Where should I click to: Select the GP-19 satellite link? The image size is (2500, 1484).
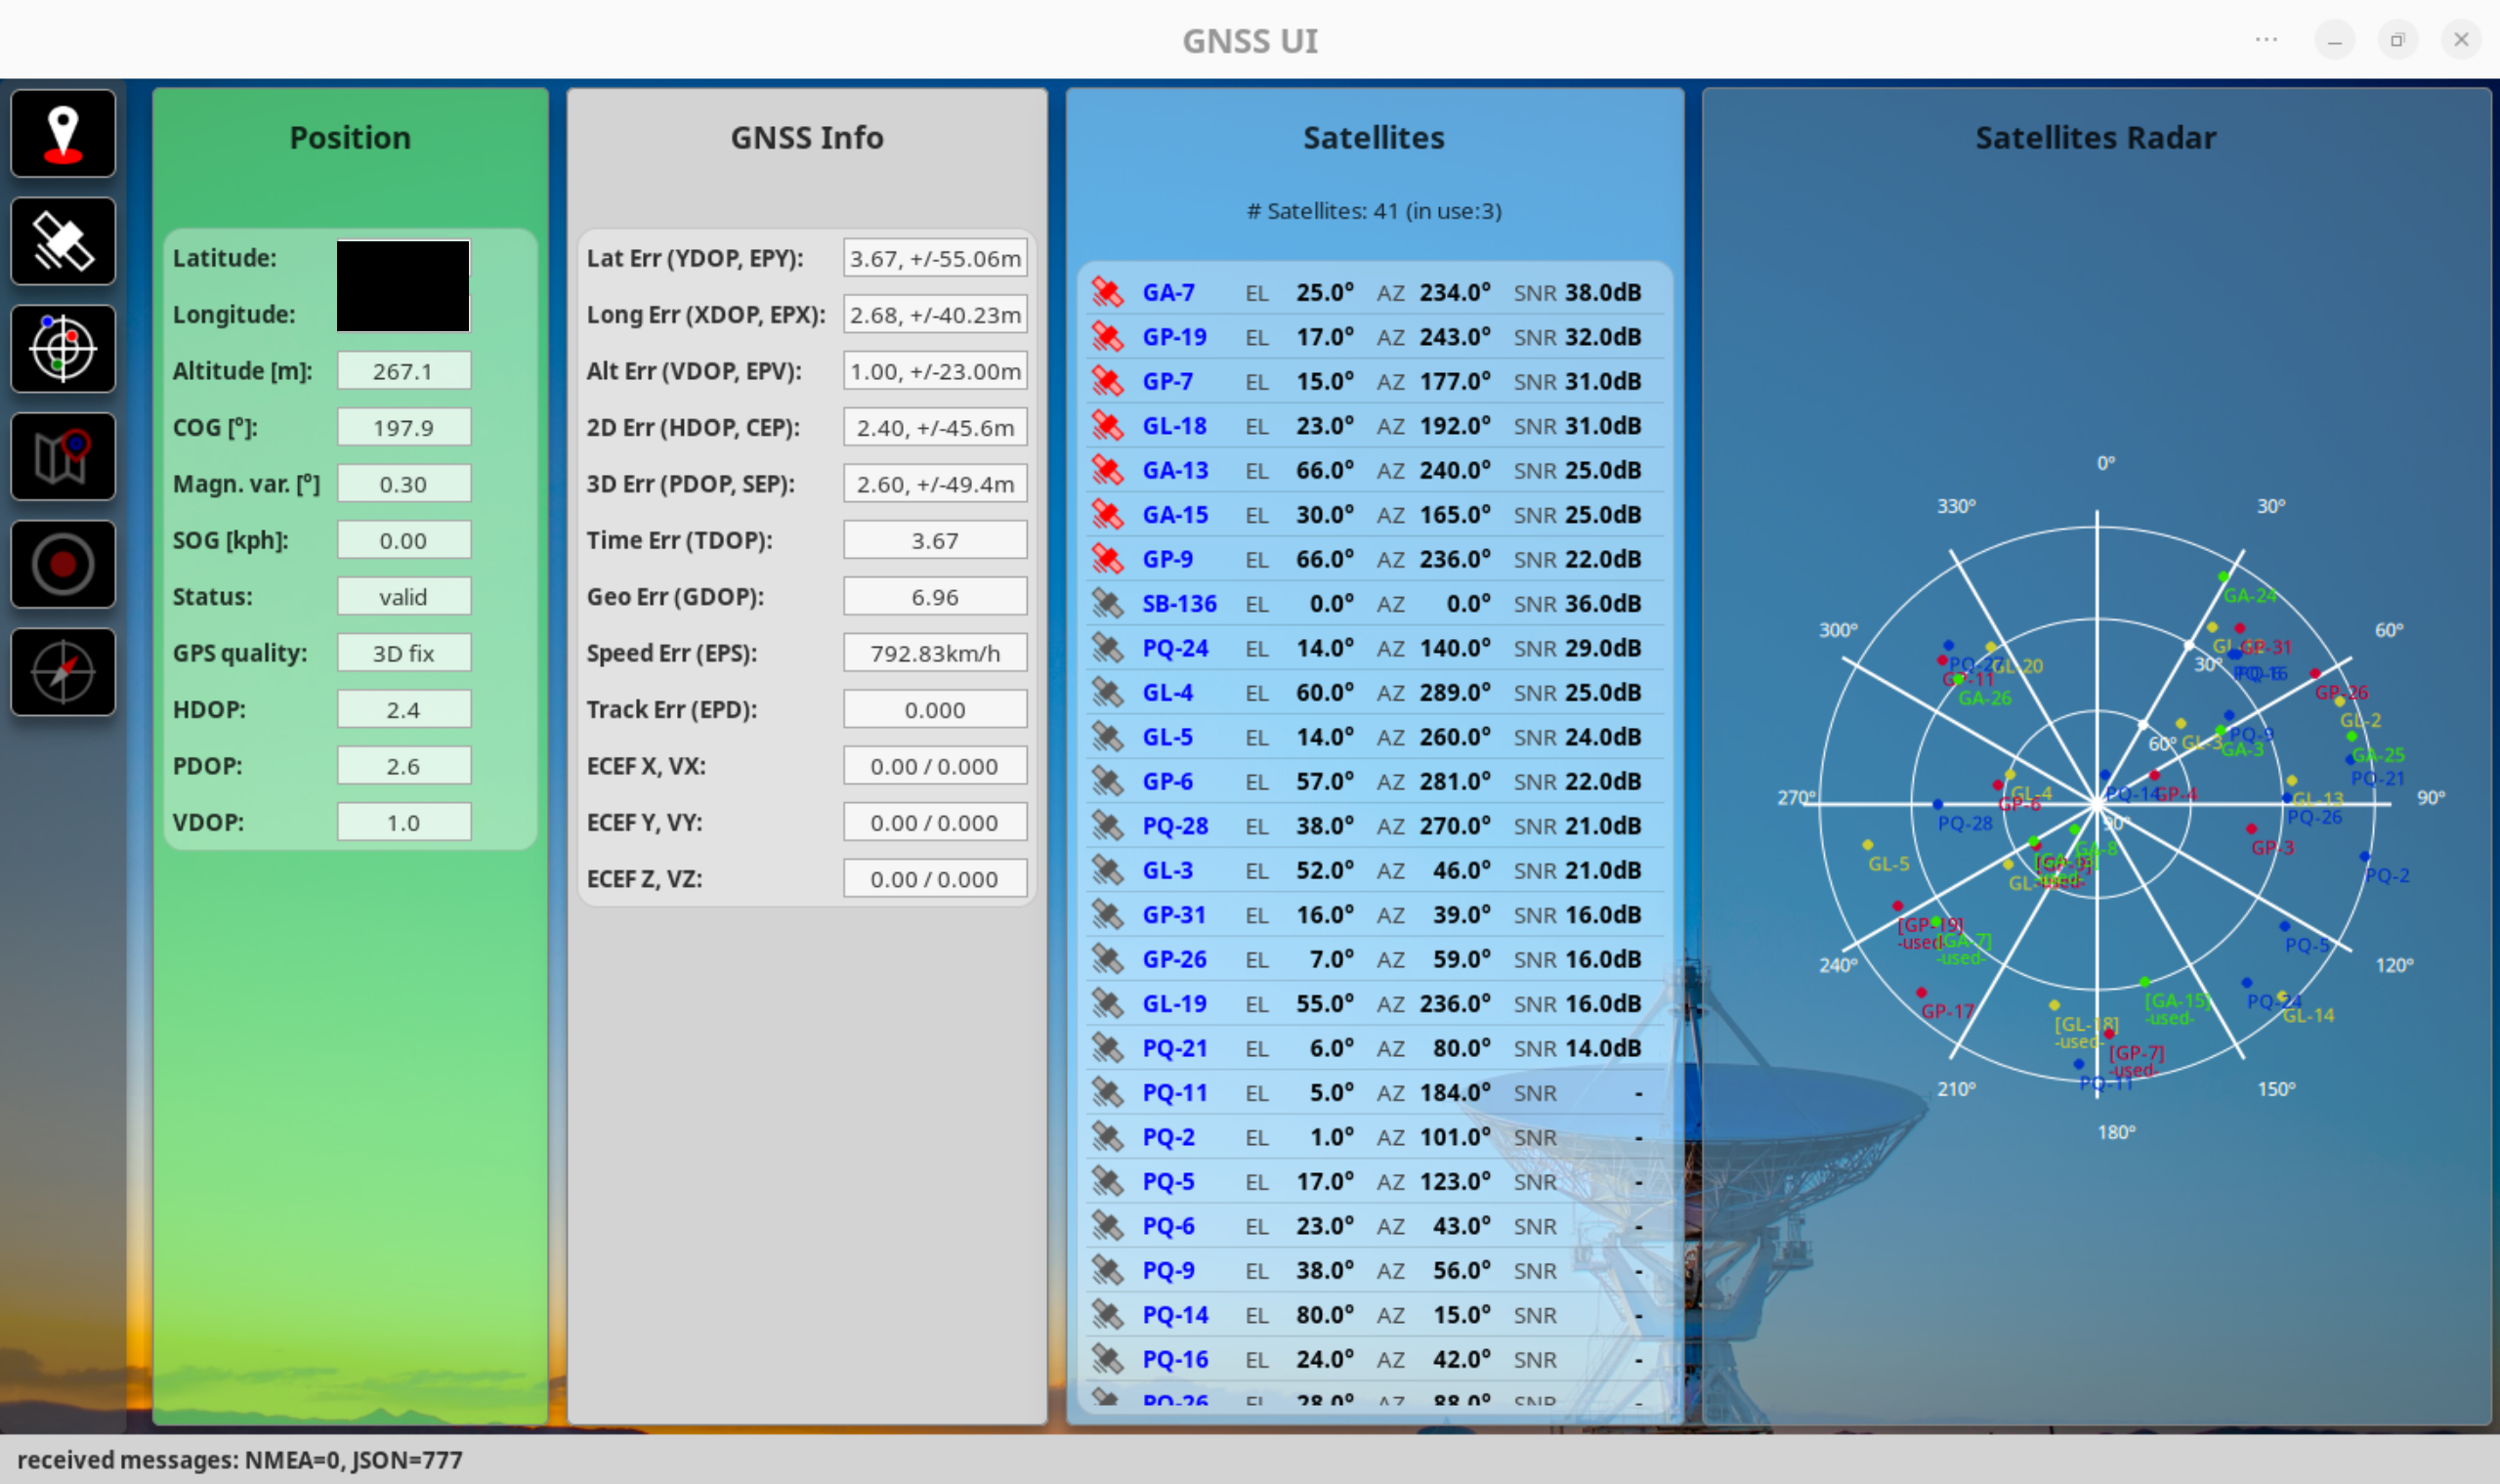pos(1174,337)
